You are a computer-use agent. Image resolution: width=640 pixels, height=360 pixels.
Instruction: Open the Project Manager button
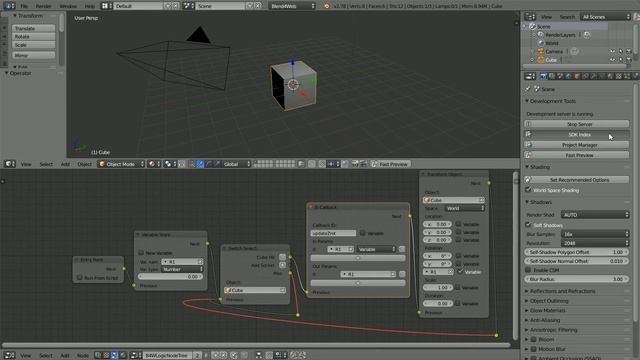pyautogui.click(x=577, y=145)
